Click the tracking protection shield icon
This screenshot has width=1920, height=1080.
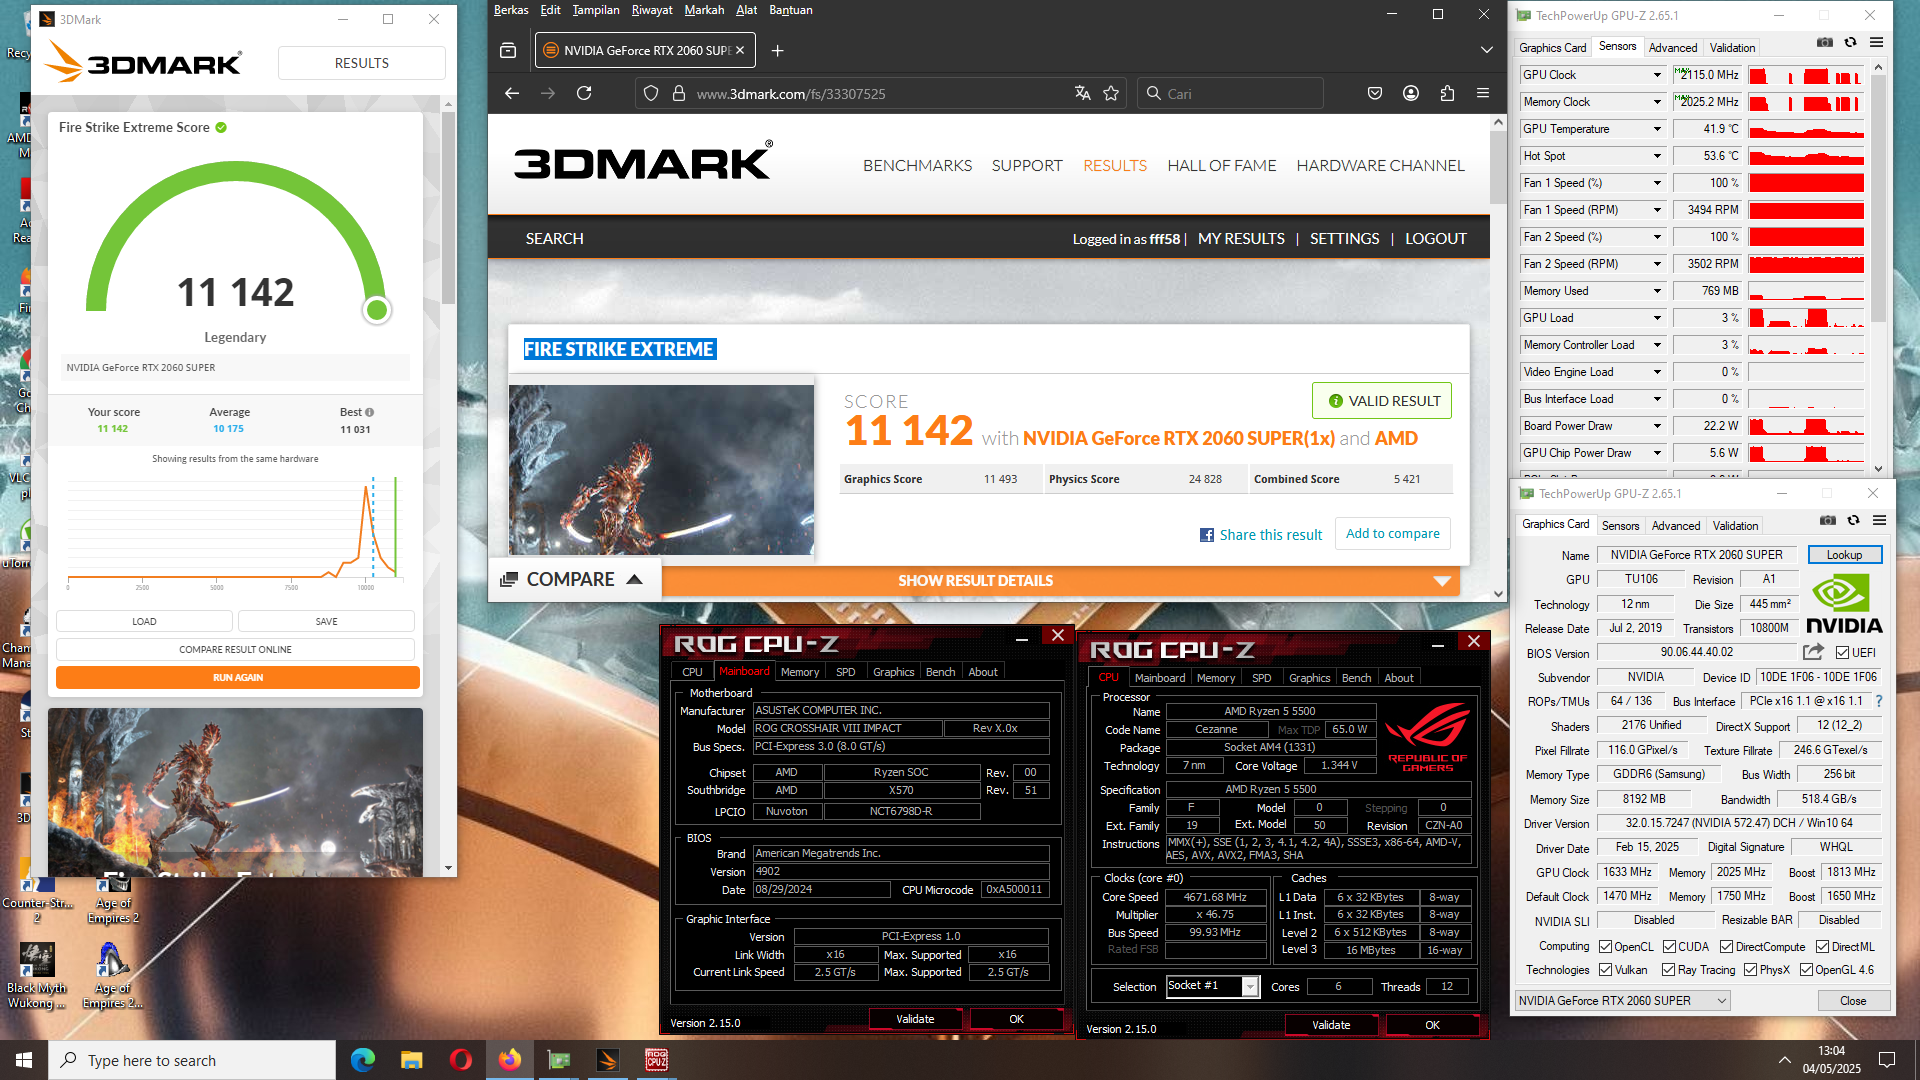pos(651,93)
